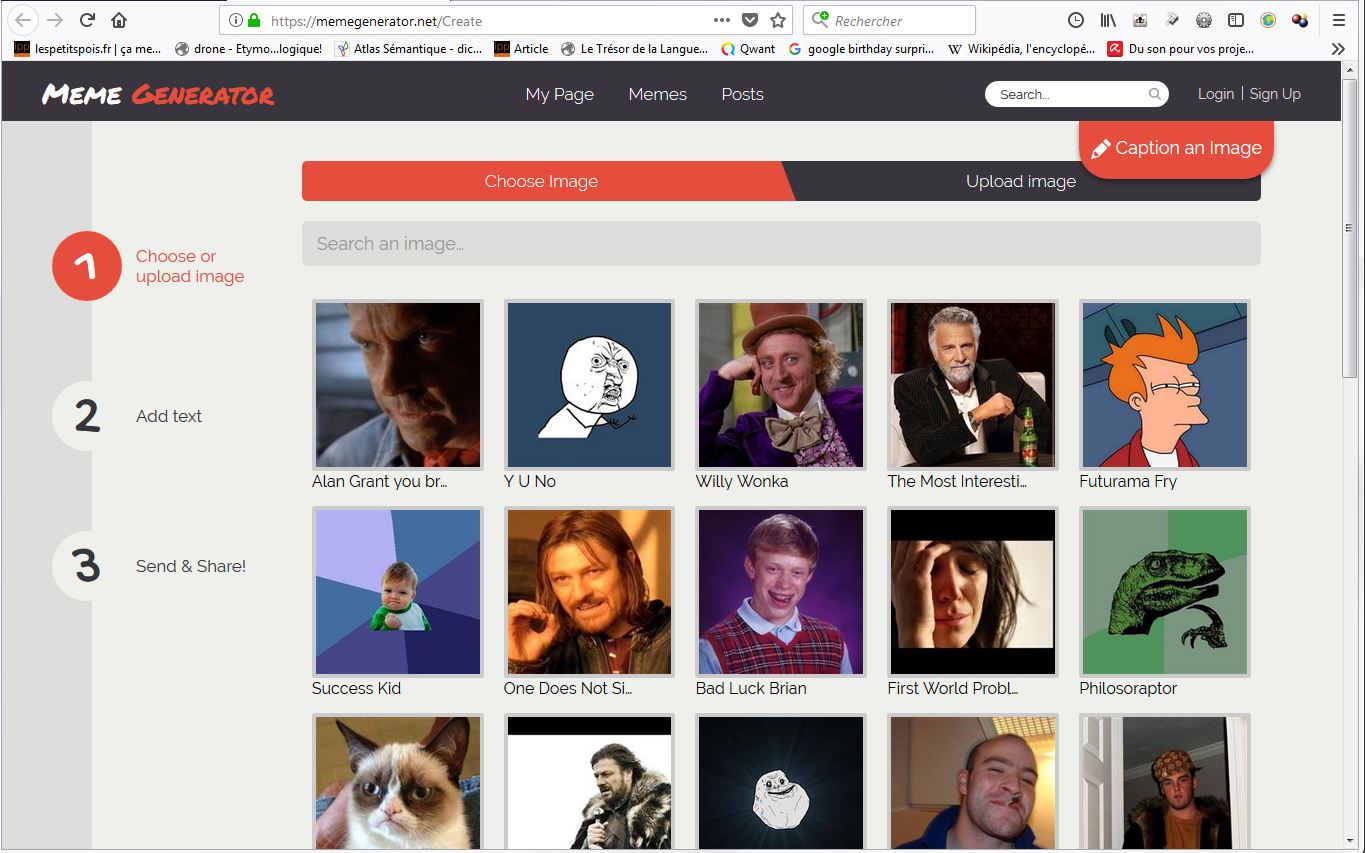Switch to the Upload image tab

click(1020, 181)
